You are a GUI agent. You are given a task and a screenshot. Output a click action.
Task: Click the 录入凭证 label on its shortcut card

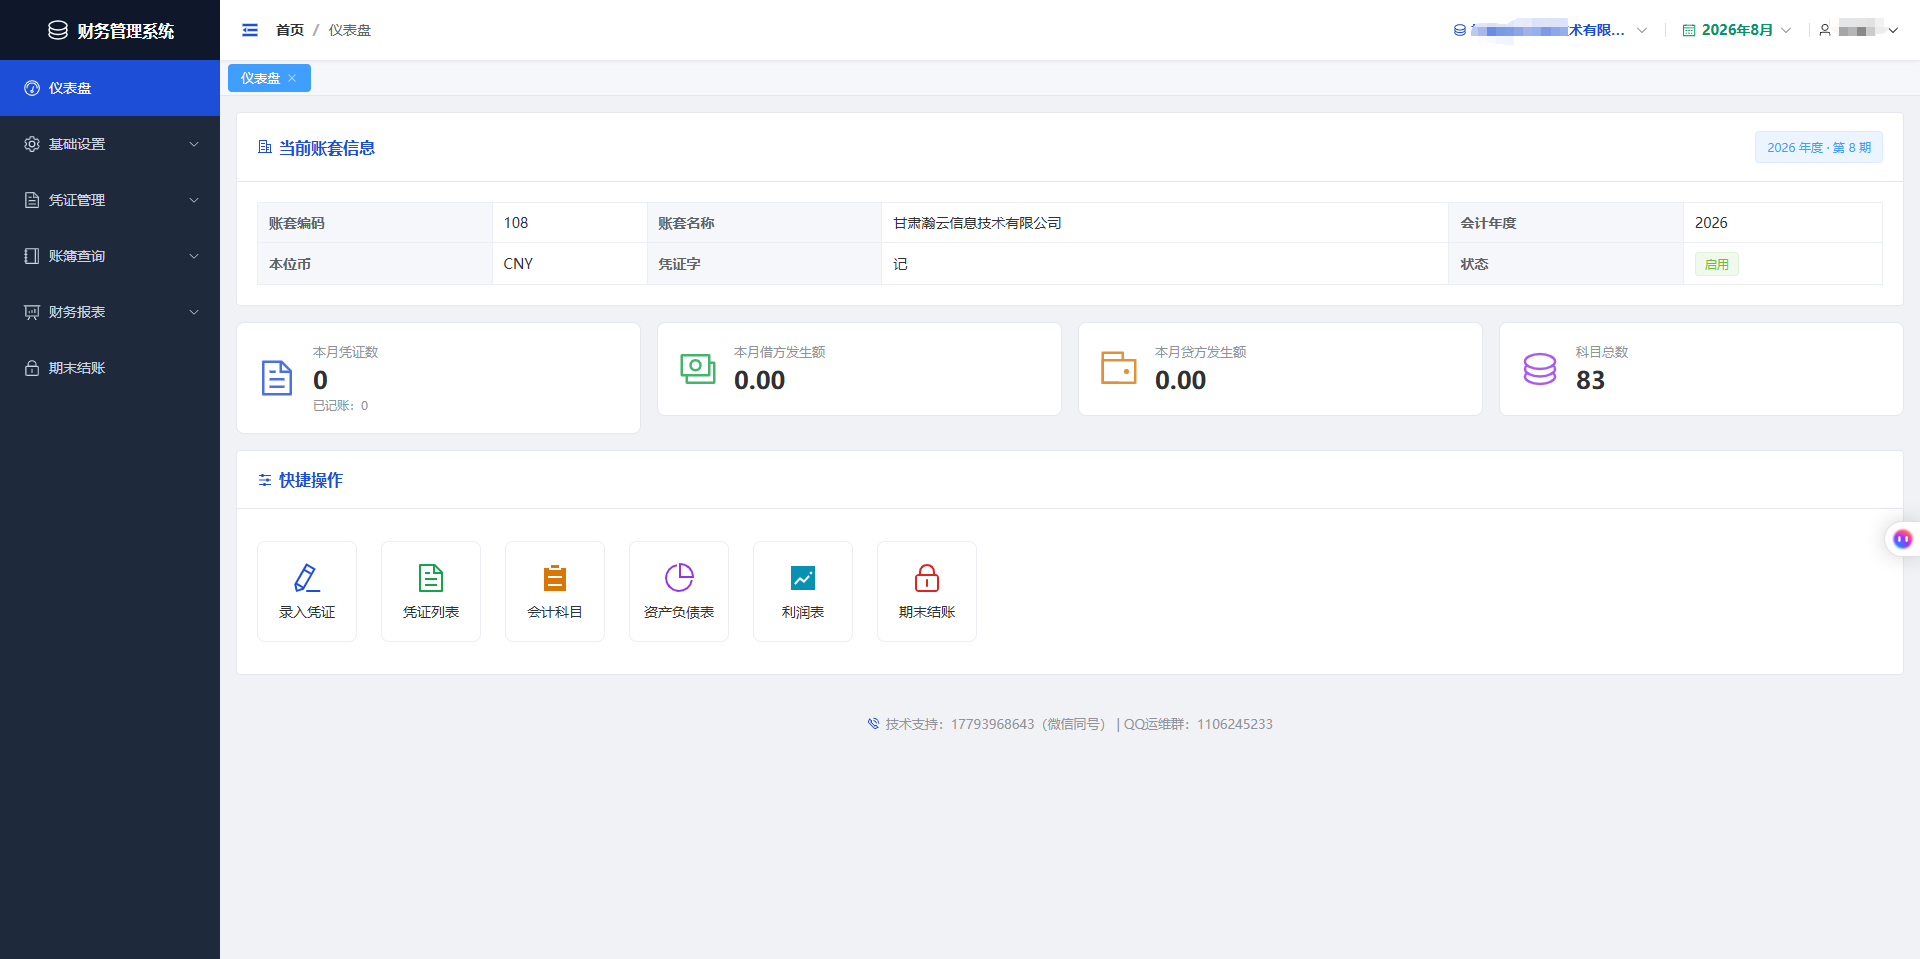click(x=307, y=612)
